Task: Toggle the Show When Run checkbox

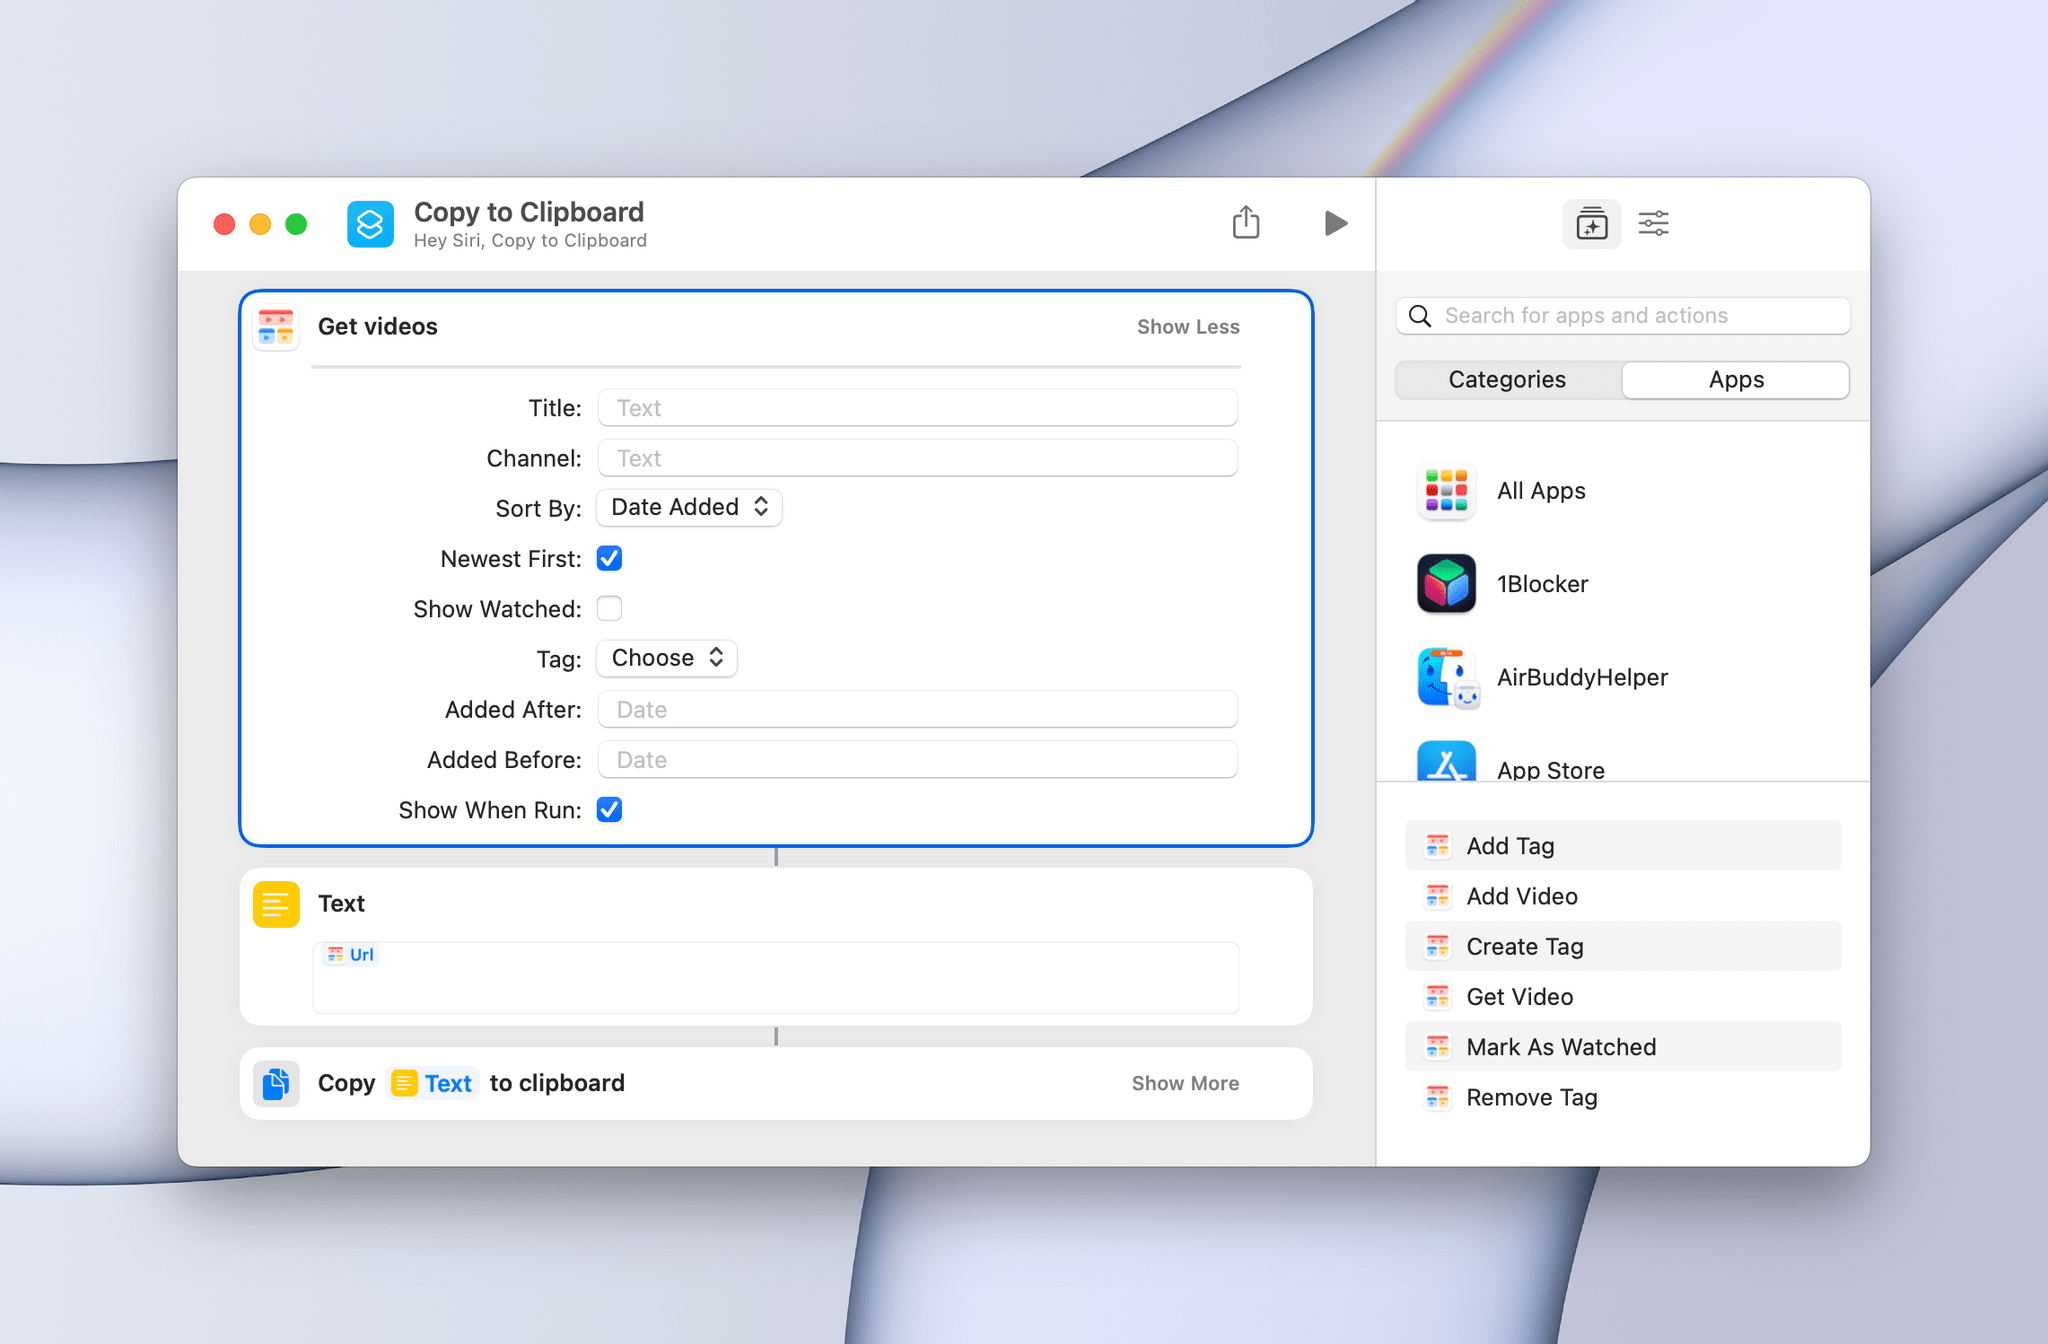Action: coord(609,810)
